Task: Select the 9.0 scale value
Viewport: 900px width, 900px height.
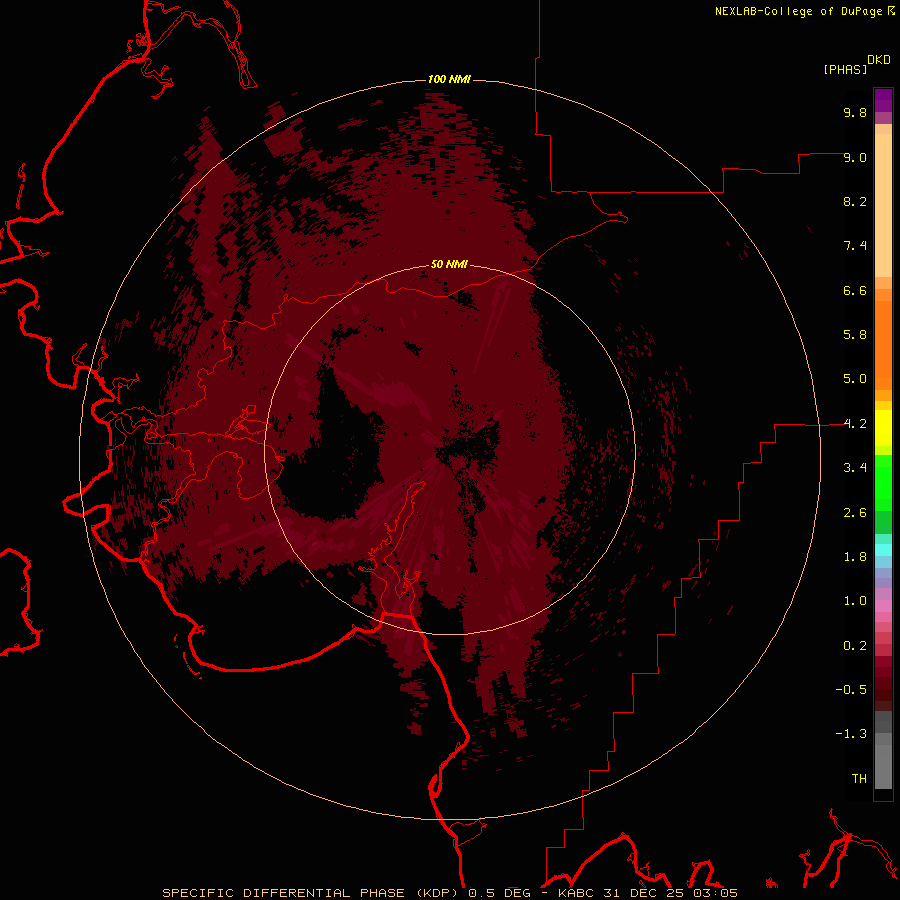Action: tap(855, 157)
